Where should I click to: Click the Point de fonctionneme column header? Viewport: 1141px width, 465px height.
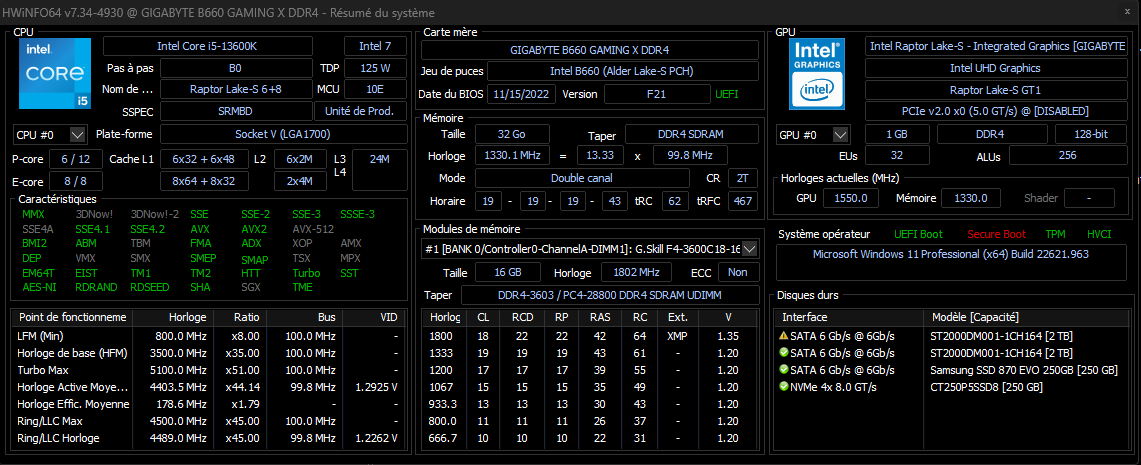[x=73, y=318]
